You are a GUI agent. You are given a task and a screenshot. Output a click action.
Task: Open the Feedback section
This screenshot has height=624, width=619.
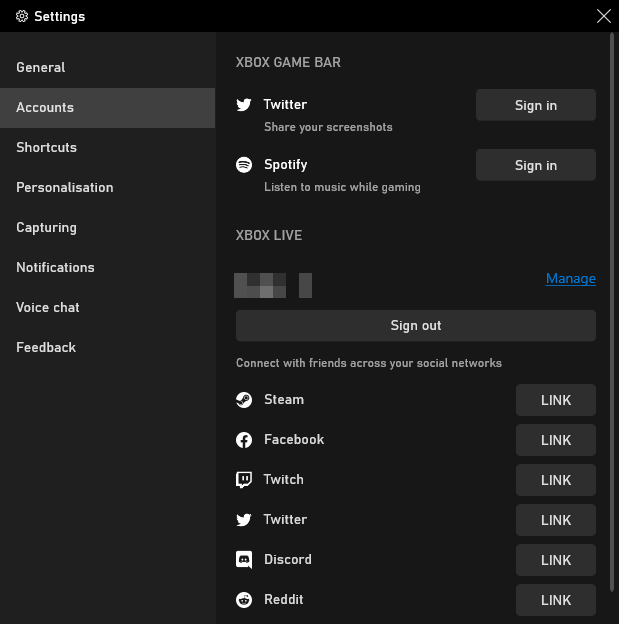(107, 348)
